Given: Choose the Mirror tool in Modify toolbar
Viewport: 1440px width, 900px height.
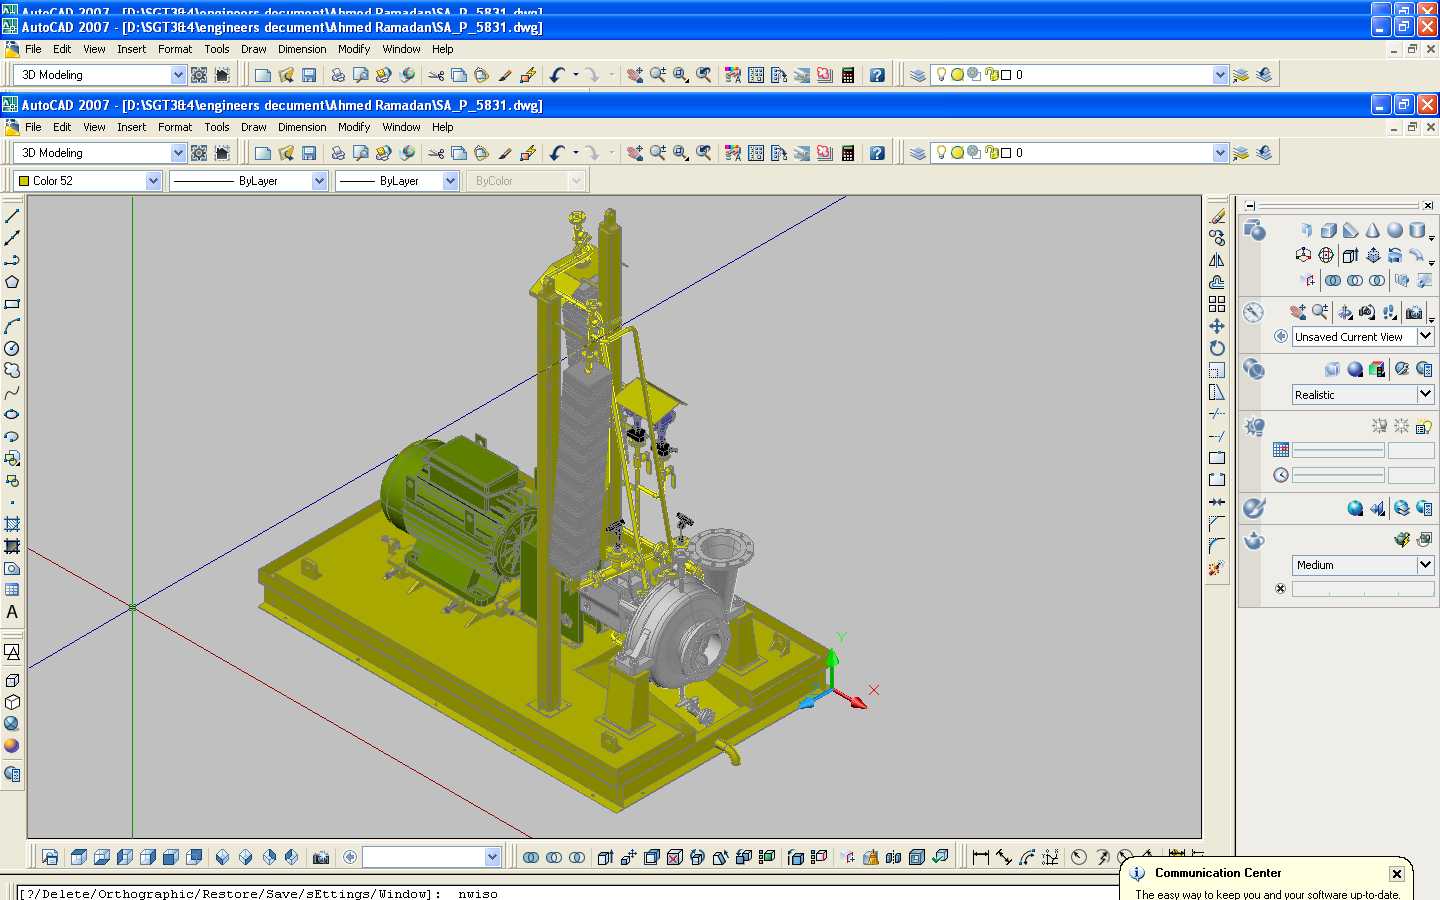Looking at the screenshot, I should (1217, 260).
